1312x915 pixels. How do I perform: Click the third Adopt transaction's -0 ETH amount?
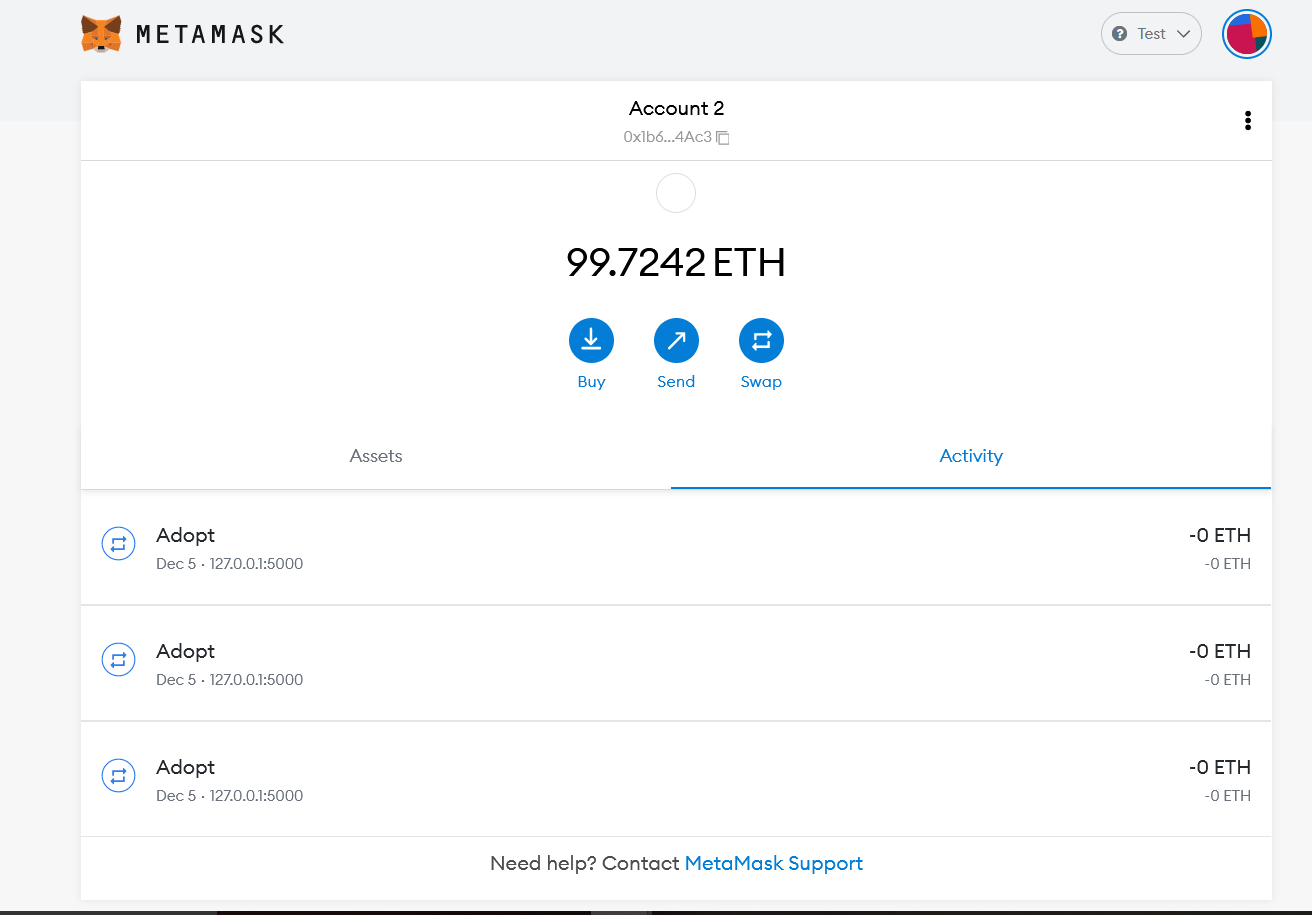point(1219,767)
